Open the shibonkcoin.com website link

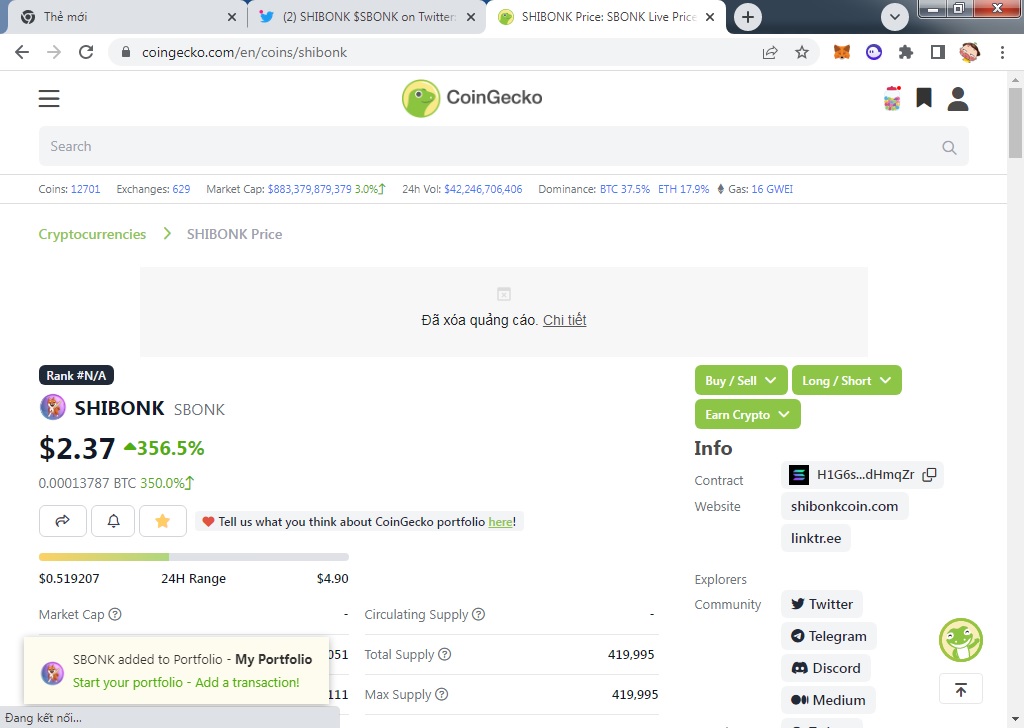(844, 506)
